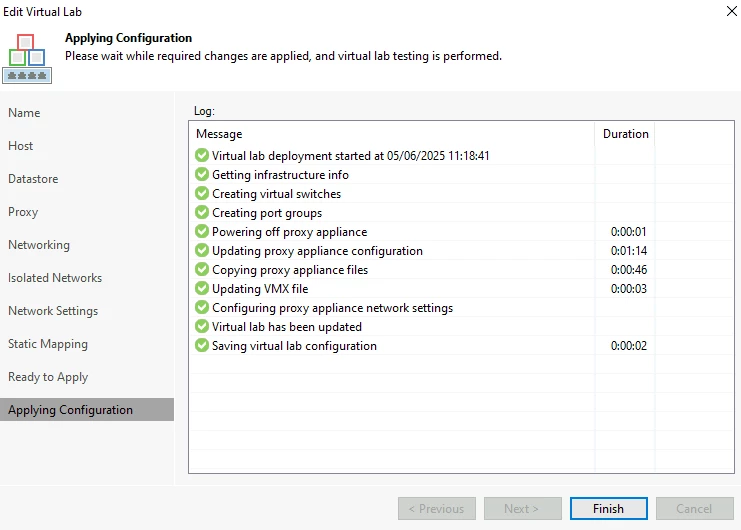Close the Edit Virtual Lab dialog
The image size is (741, 530).
point(731,11)
